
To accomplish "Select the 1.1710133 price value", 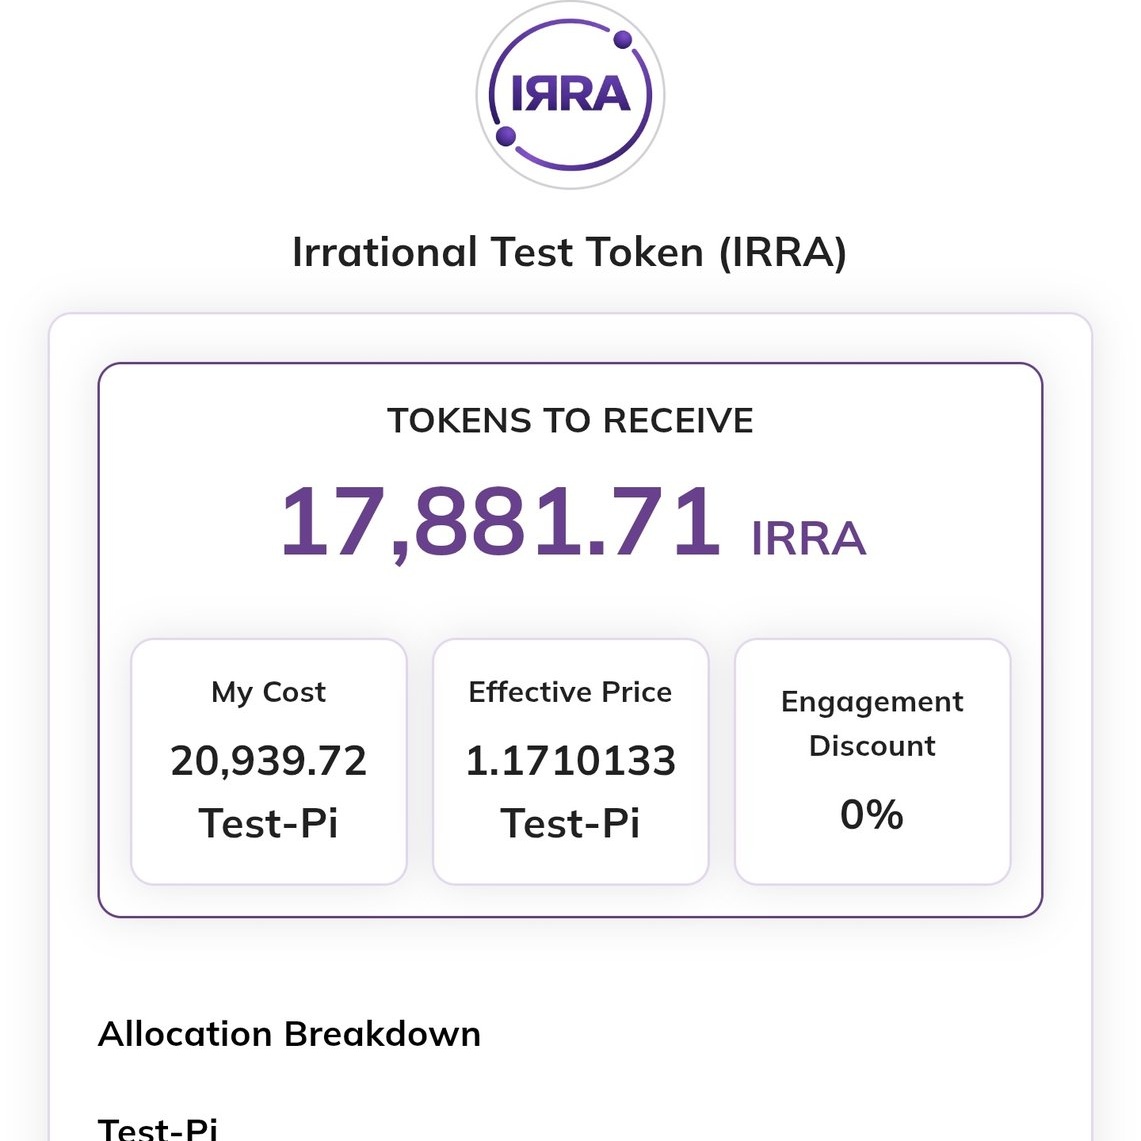I will point(570,761).
